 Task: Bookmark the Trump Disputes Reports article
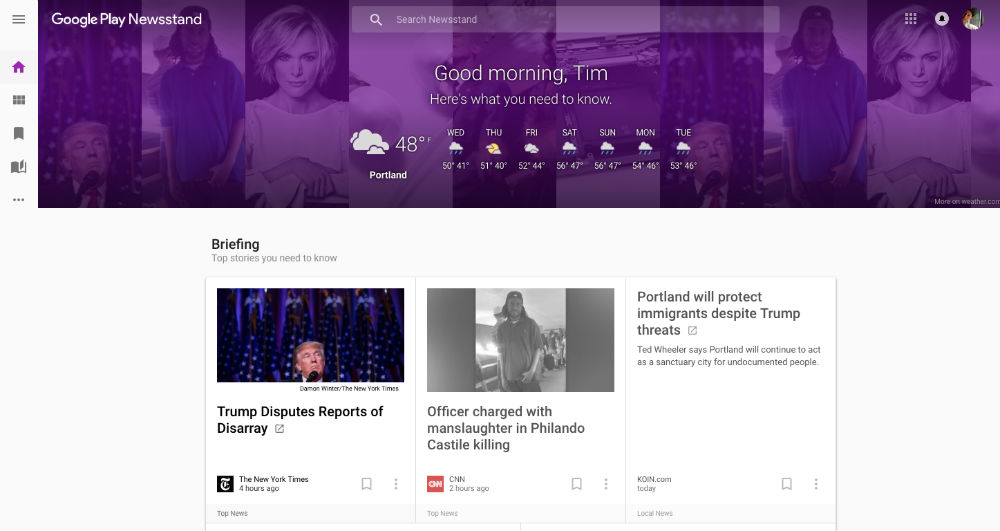pyautogui.click(x=367, y=484)
